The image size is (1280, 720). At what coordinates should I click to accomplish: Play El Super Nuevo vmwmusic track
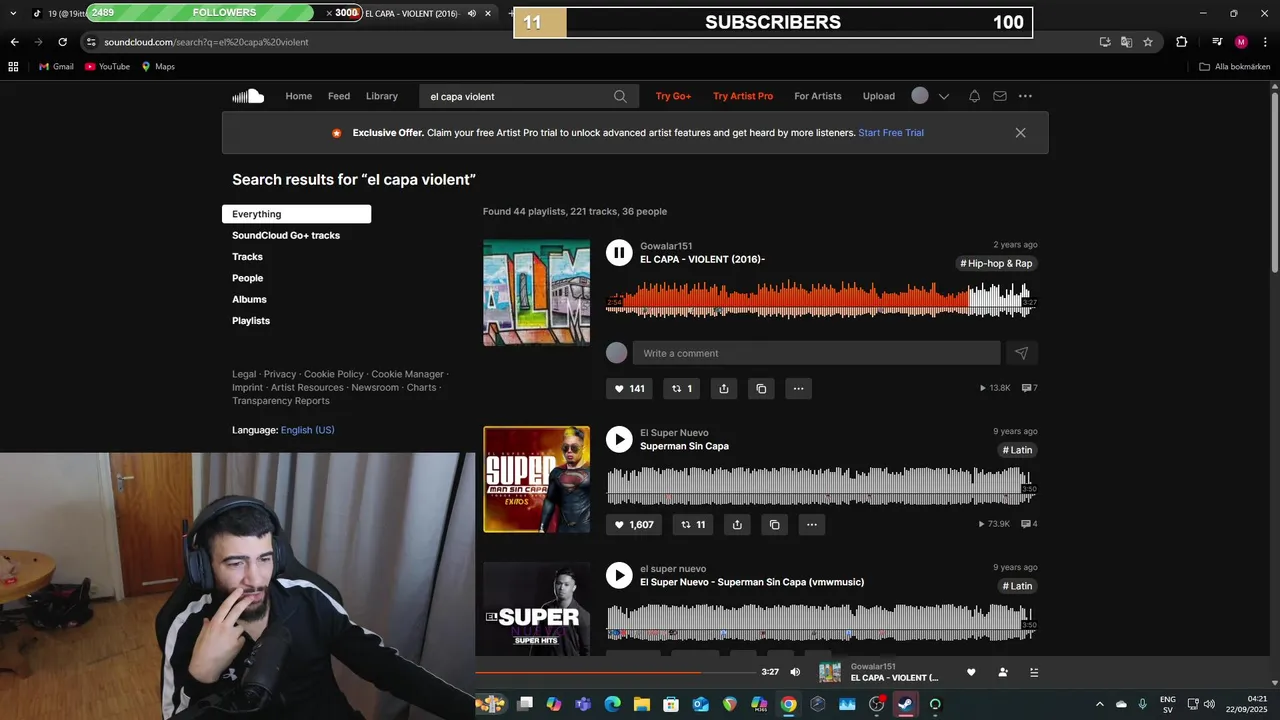point(619,576)
